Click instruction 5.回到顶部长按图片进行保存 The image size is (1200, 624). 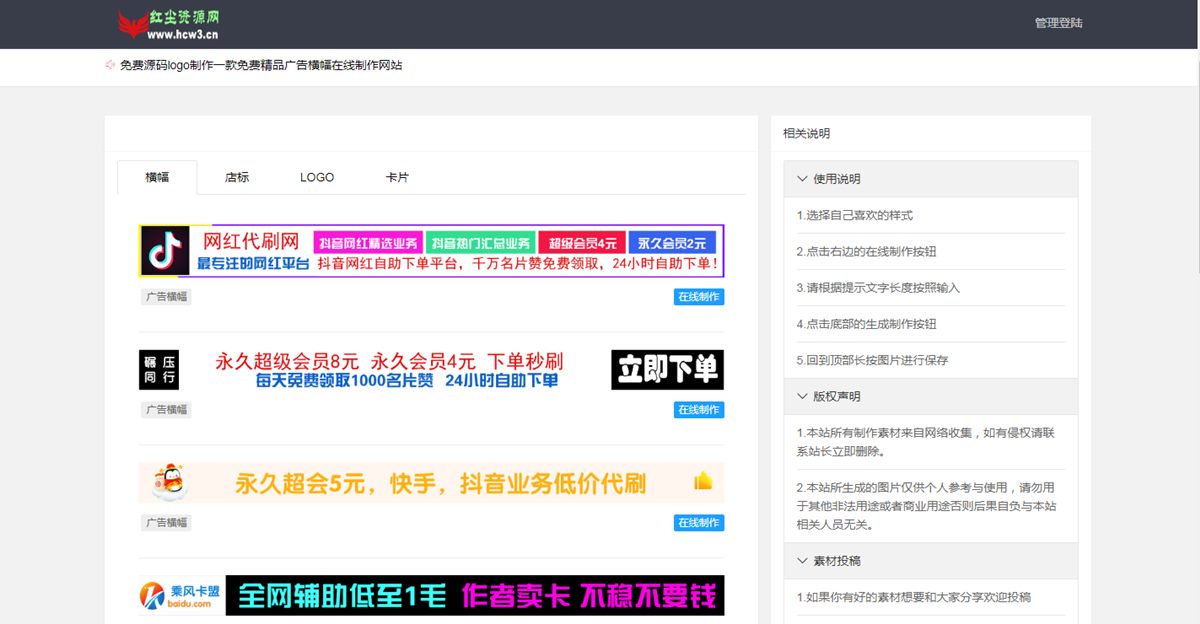point(872,360)
